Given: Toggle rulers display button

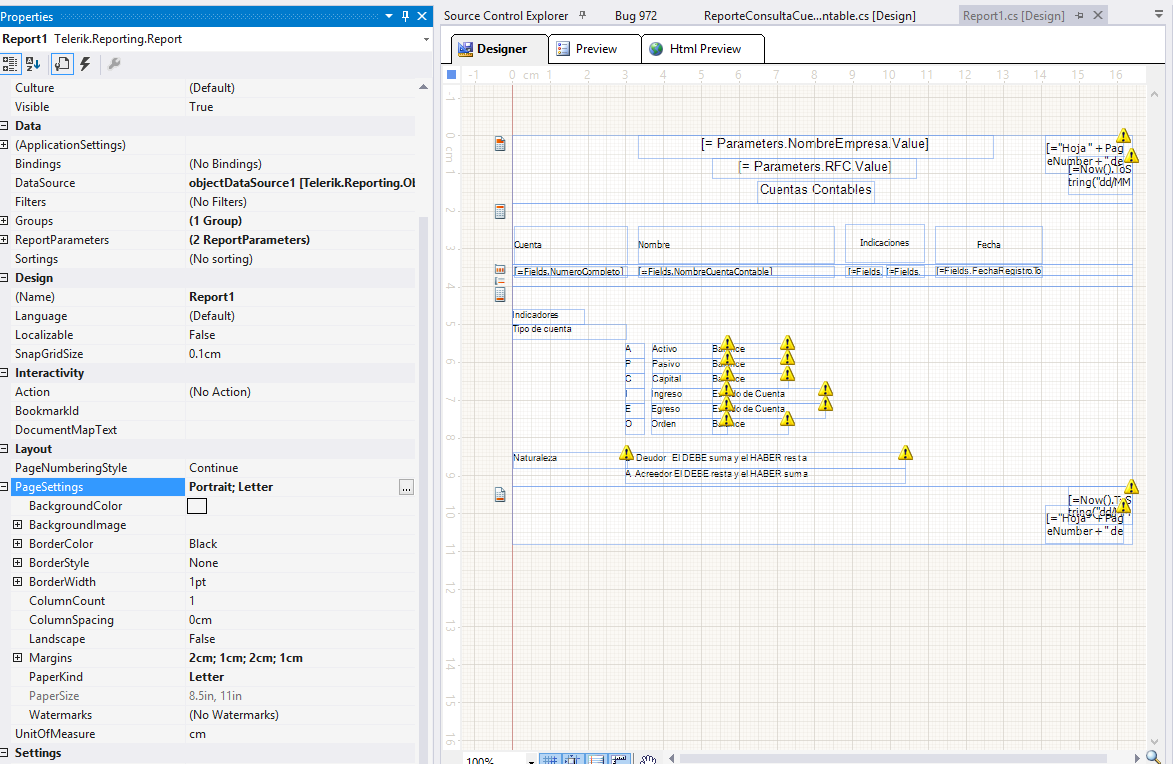Looking at the screenshot, I should pos(619,759).
